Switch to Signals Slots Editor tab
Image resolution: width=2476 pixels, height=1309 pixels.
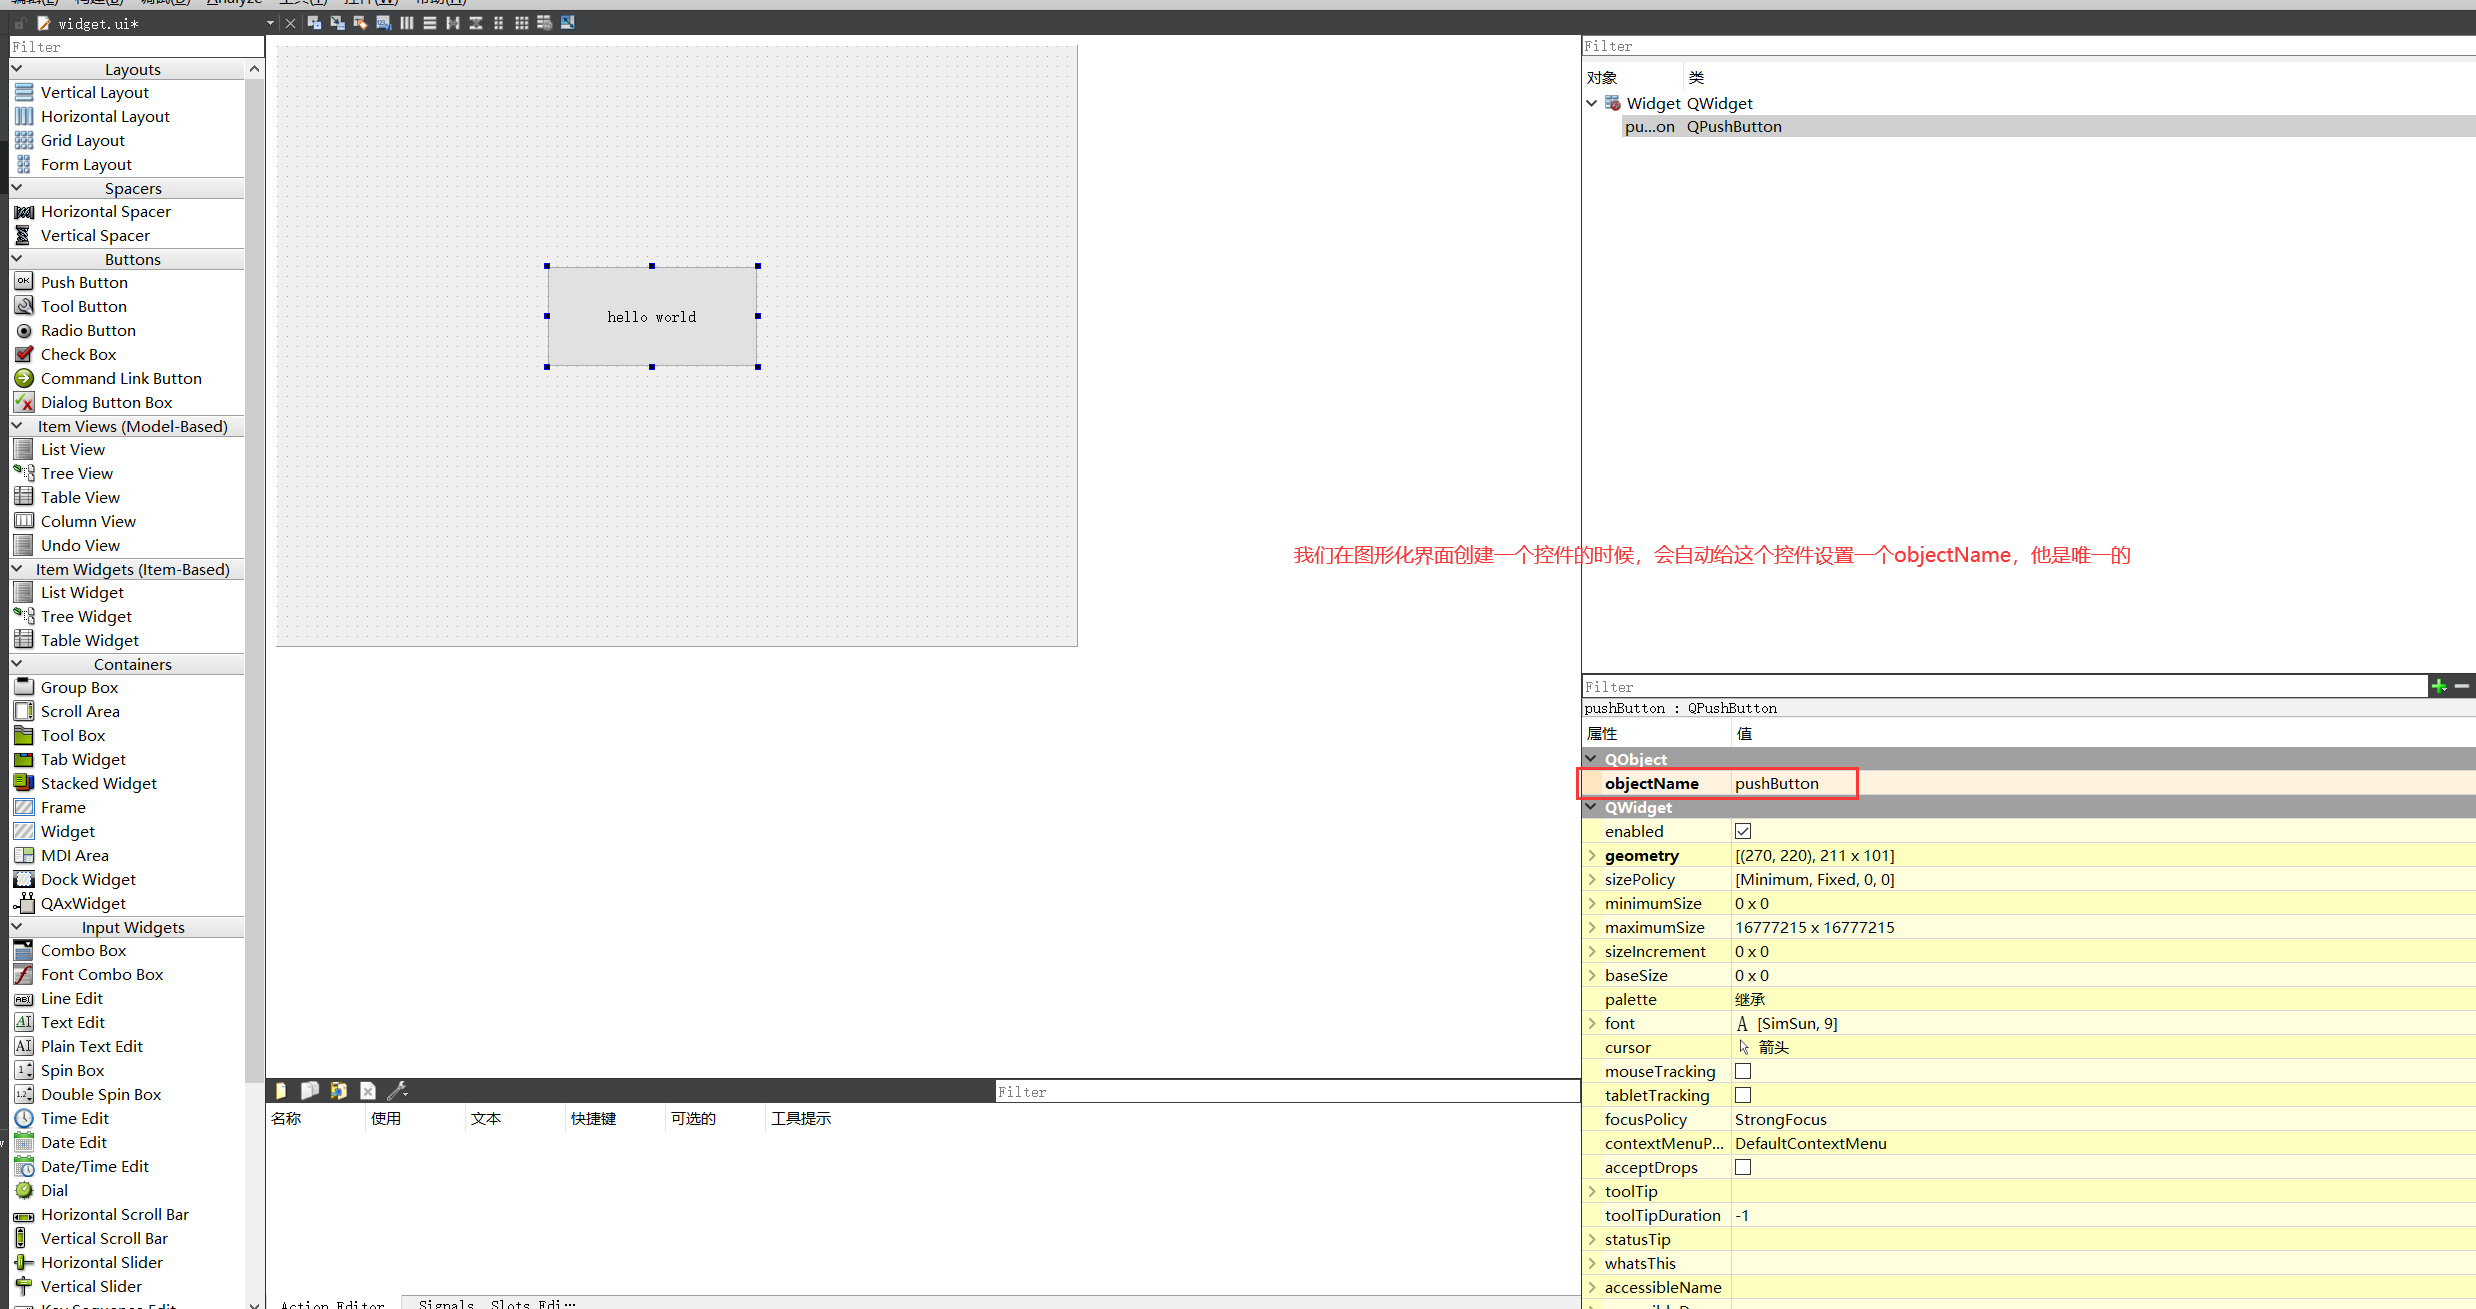pyautogui.click(x=497, y=1303)
